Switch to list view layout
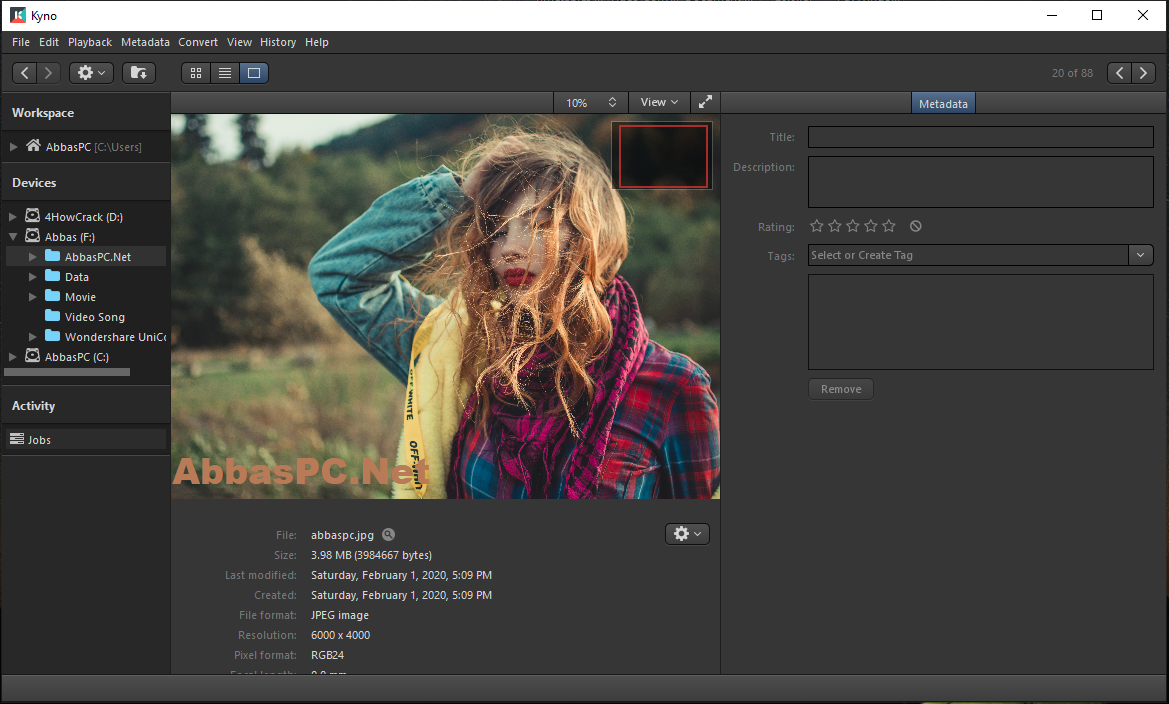Image resolution: width=1169 pixels, height=704 pixels. tap(224, 73)
